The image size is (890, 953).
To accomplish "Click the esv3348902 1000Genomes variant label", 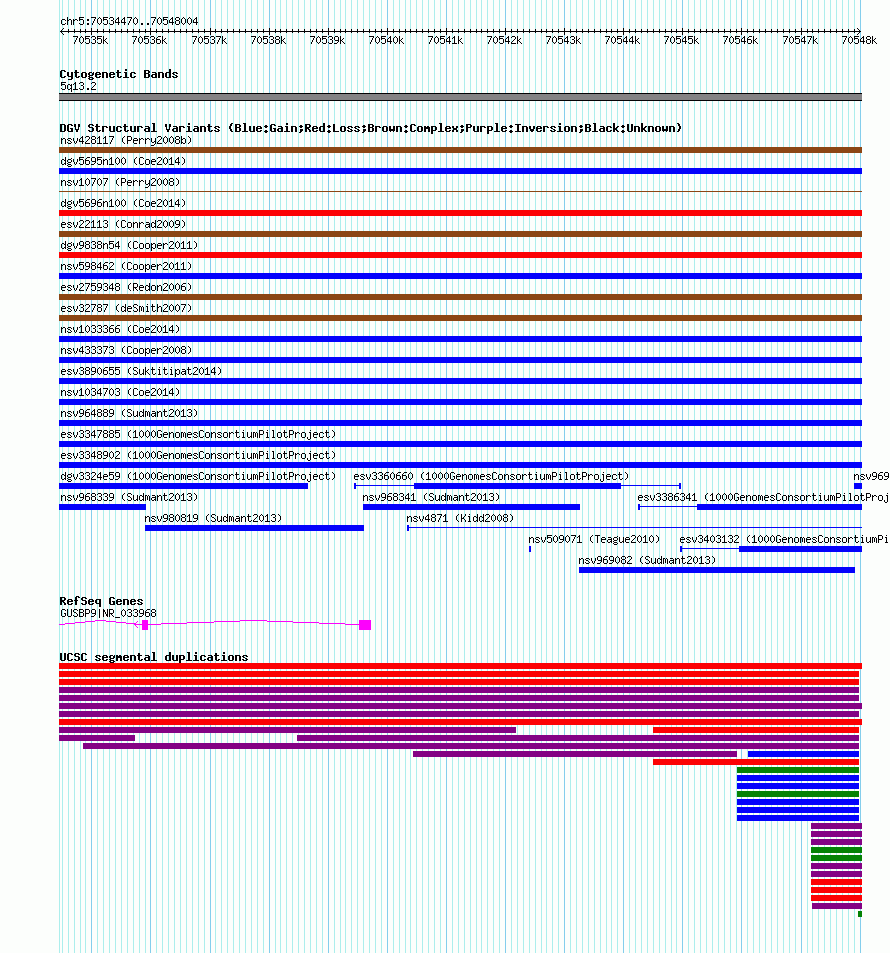I will [198, 455].
